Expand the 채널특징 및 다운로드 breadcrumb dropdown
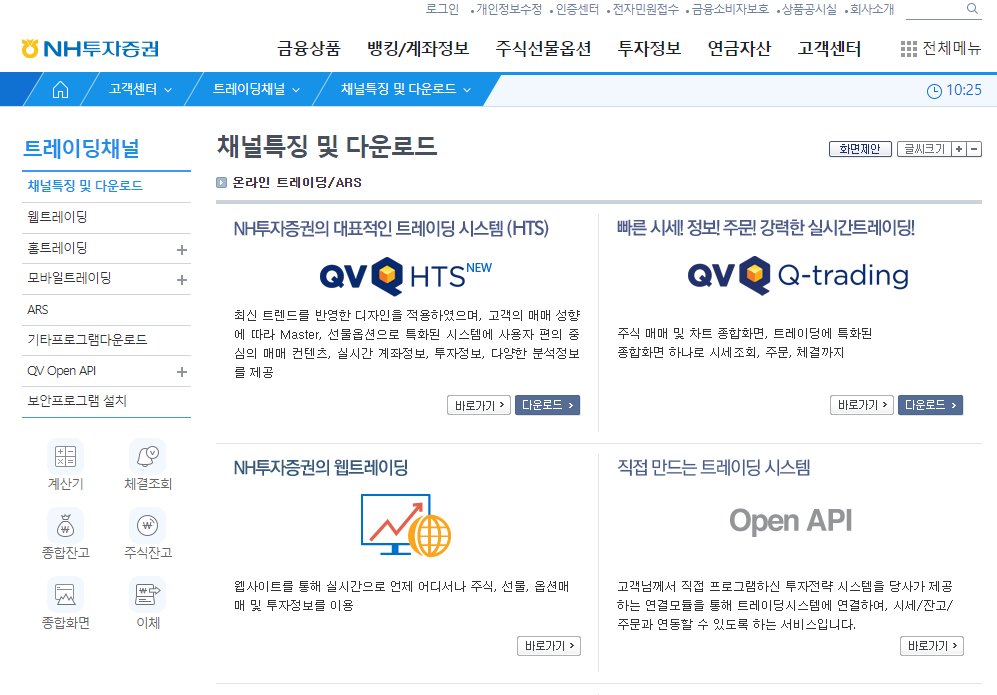997x695 pixels. point(467,90)
